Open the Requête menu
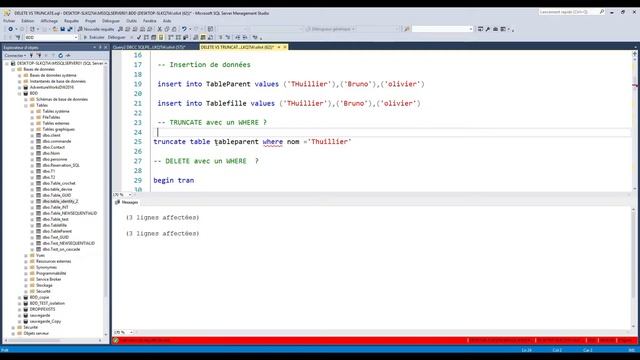Image resolution: width=640 pixels, height=360 pixels. click(71, 21)
